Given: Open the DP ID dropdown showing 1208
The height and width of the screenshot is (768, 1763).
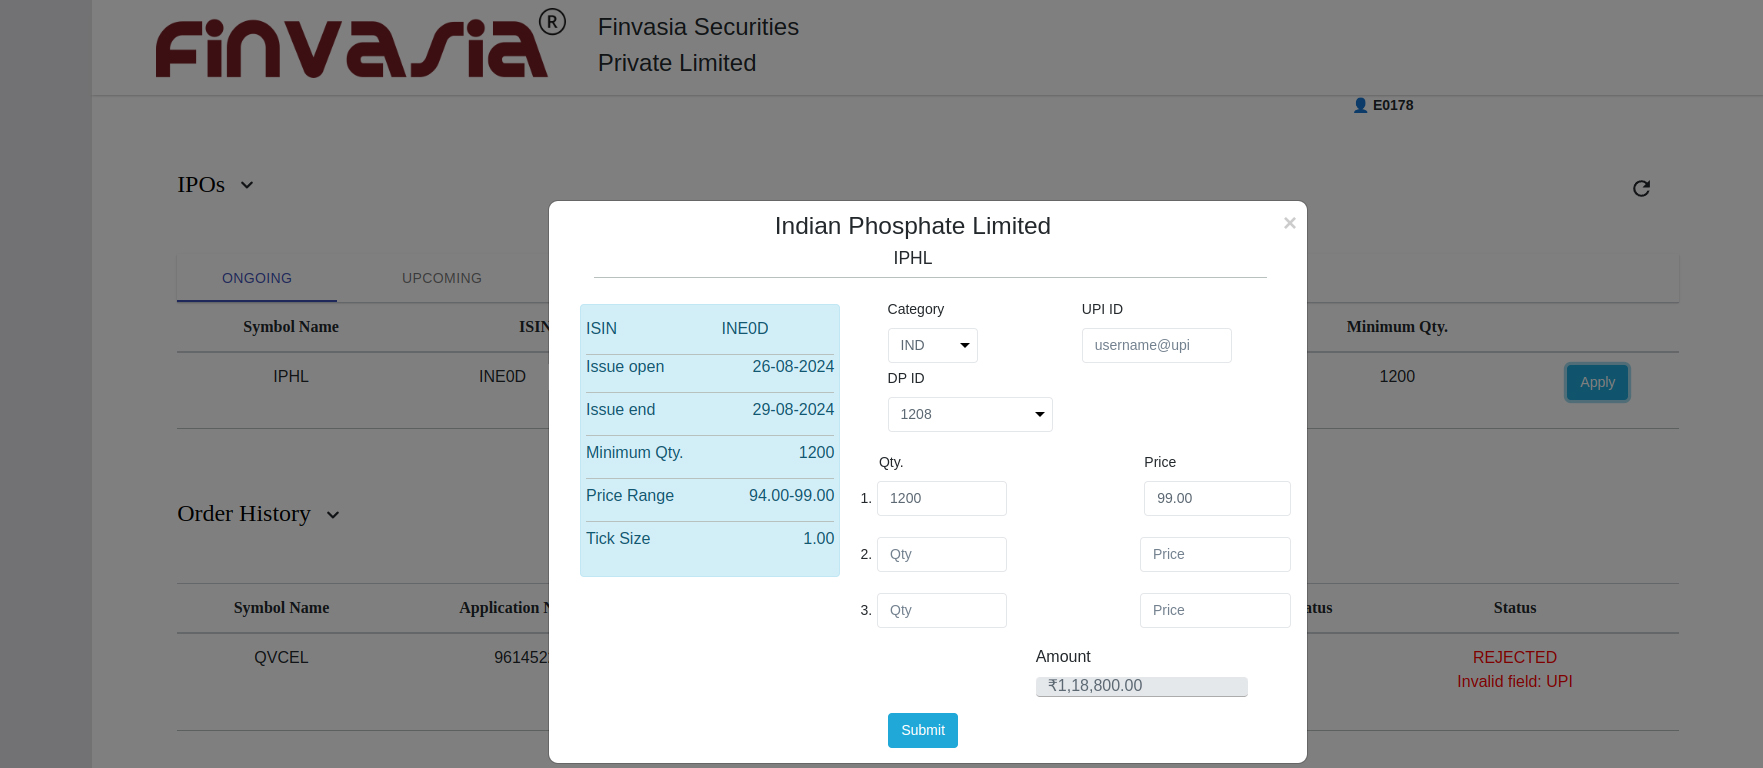Looking at the screenshot, I should (969, 414).
